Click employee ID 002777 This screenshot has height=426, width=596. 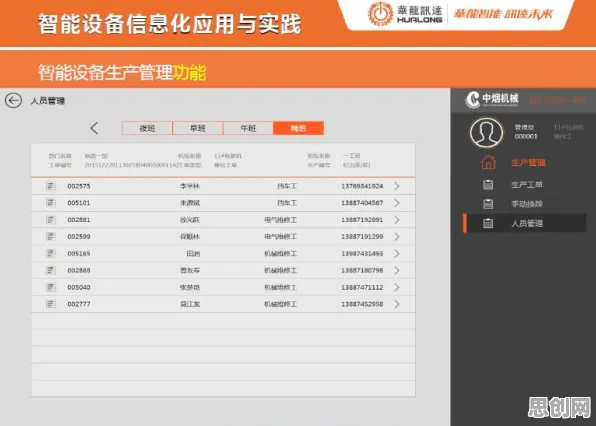(79, 304)
